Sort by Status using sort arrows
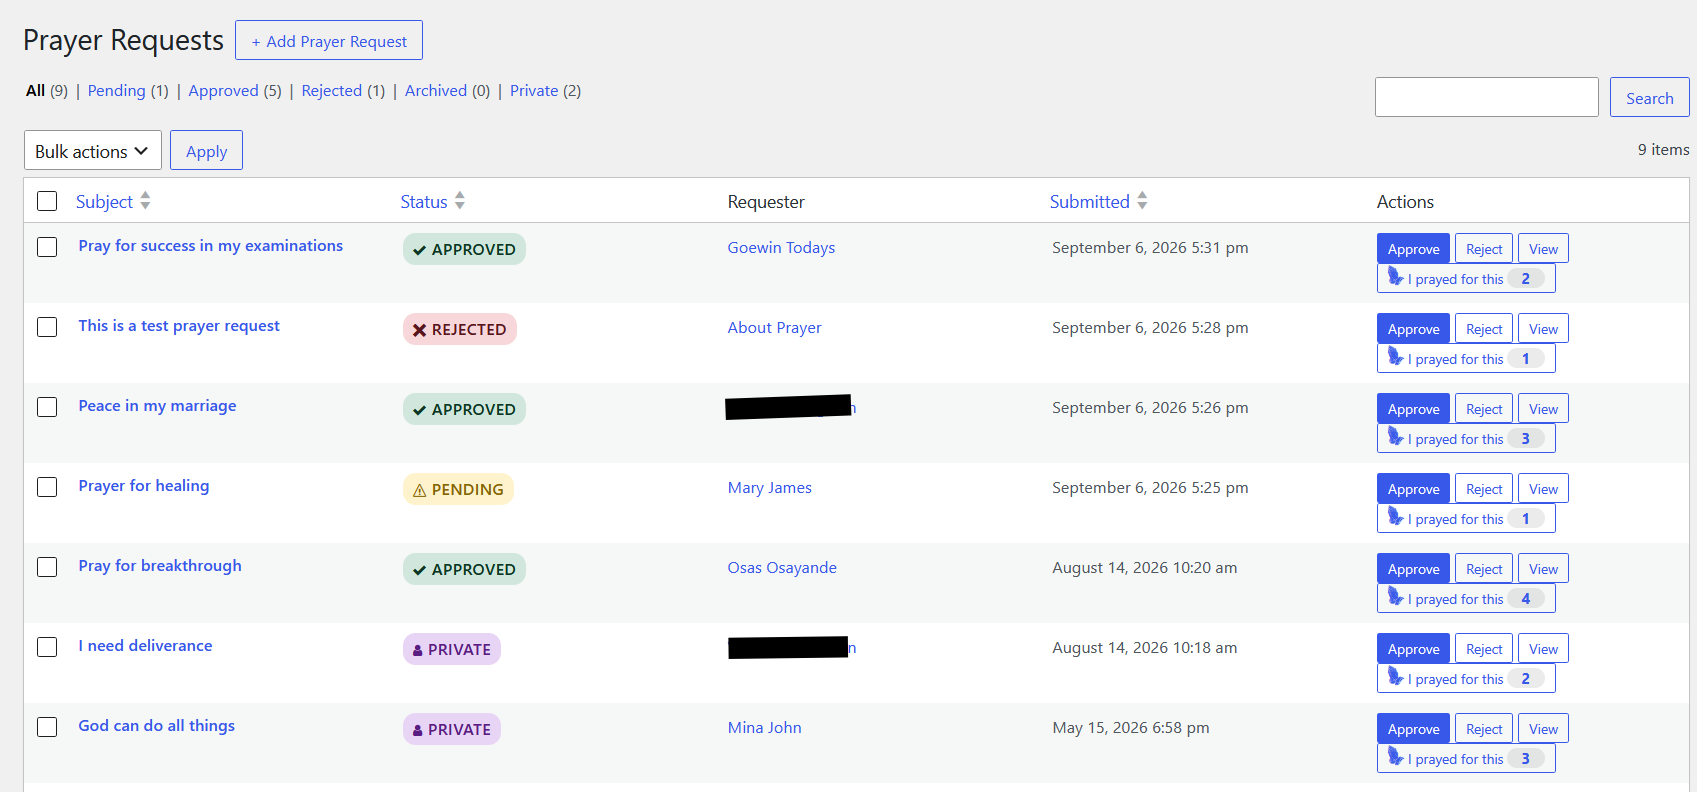The height and width of the screenshot is (792, 1697). (460, 201)
